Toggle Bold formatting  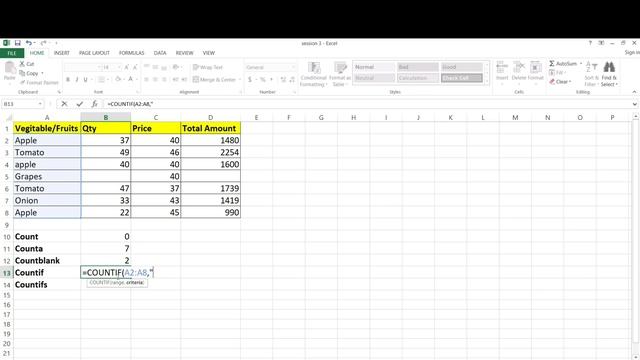(x=68, y=80)
